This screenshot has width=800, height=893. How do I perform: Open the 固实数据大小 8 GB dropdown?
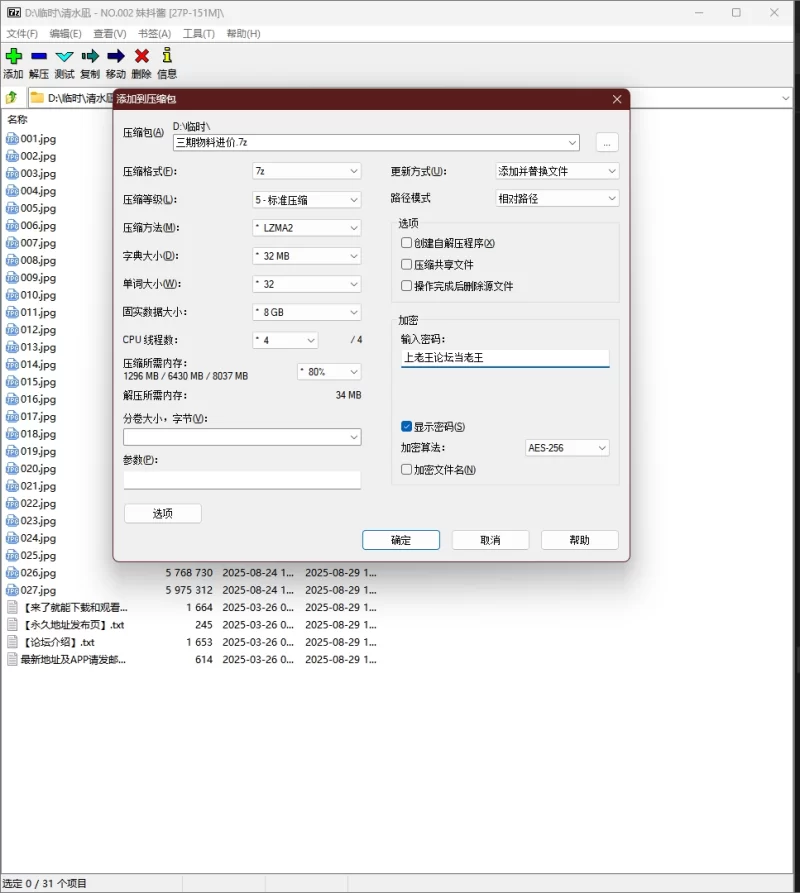tap(306, 312)
